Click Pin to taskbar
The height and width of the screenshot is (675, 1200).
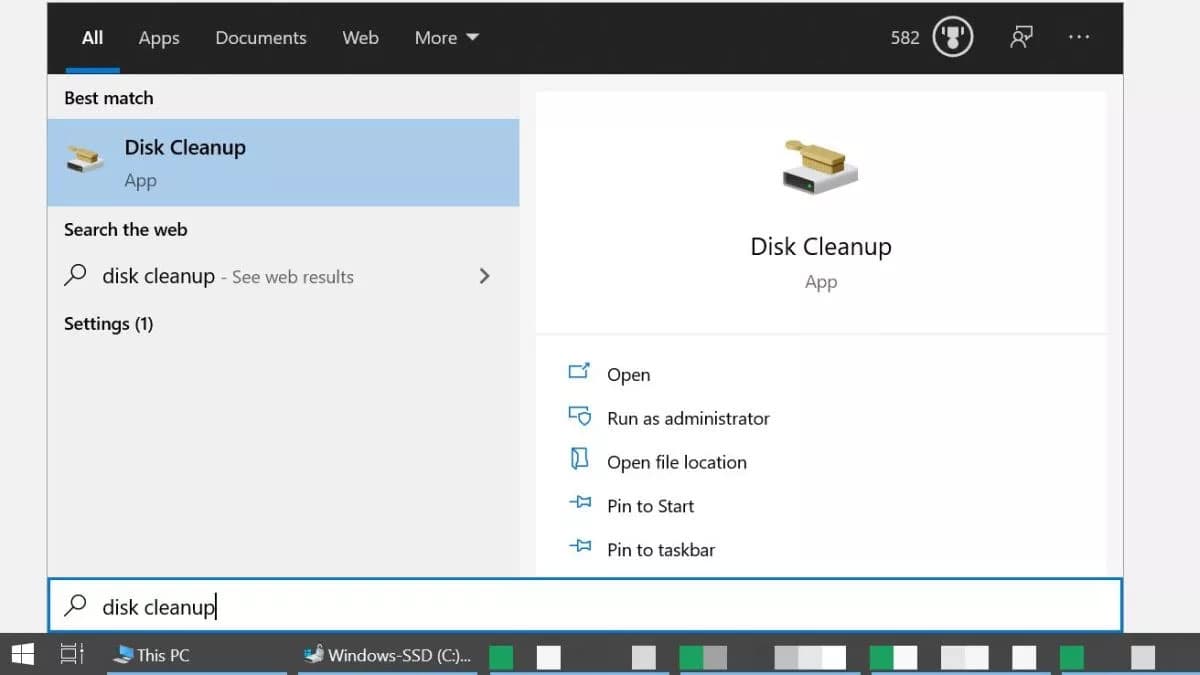point(662,549)
